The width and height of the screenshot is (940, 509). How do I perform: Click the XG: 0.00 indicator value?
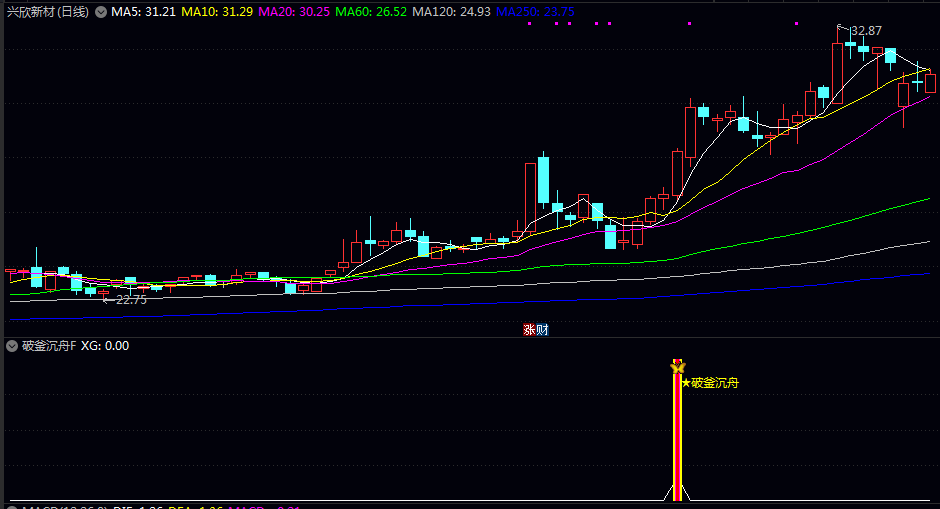coord(105,346)
